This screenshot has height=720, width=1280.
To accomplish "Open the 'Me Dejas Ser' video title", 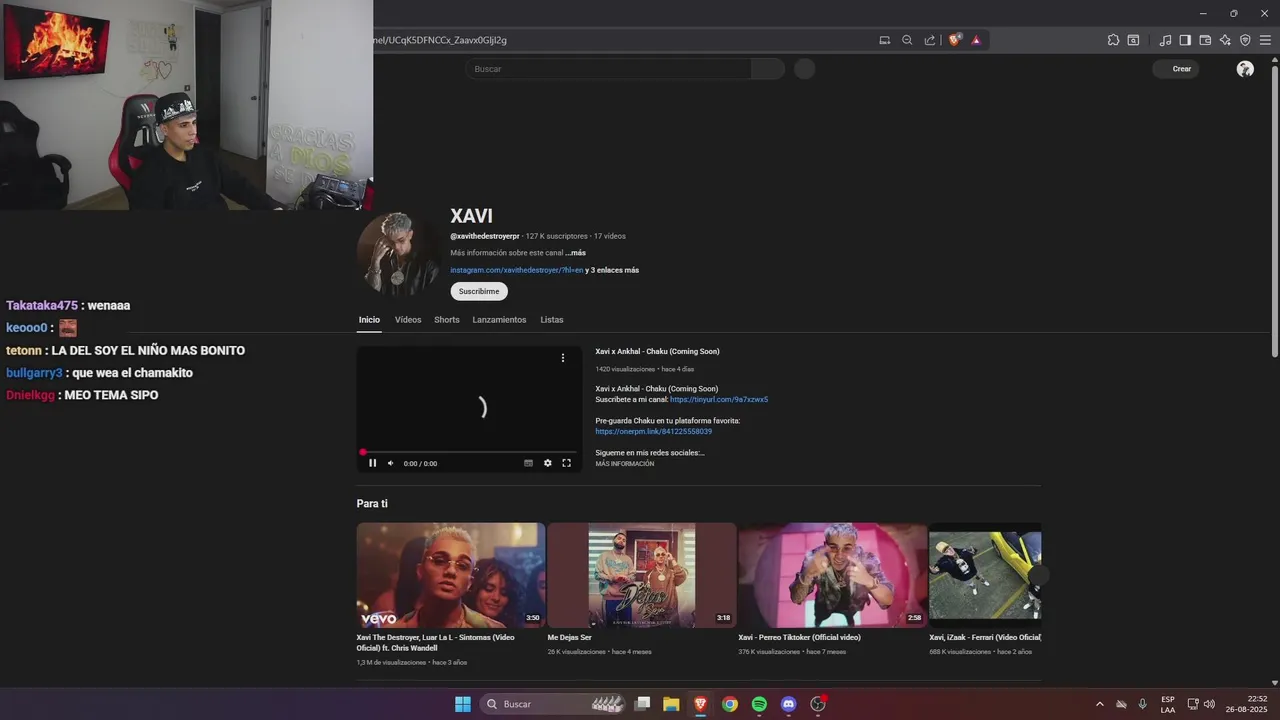I will (569, 637).
